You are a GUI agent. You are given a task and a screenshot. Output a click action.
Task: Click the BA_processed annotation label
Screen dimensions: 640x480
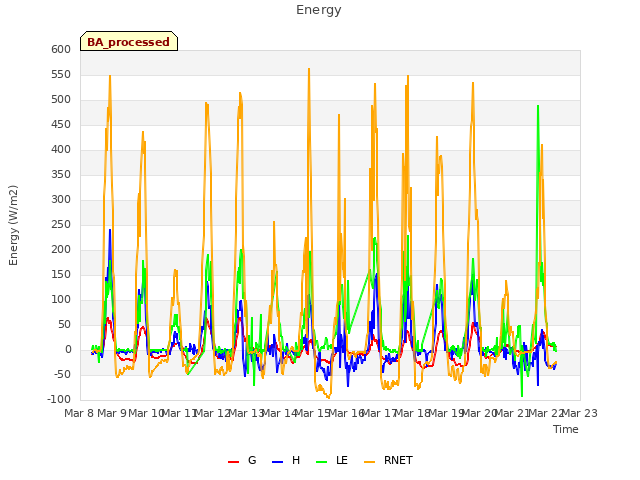tap(129, 42)
